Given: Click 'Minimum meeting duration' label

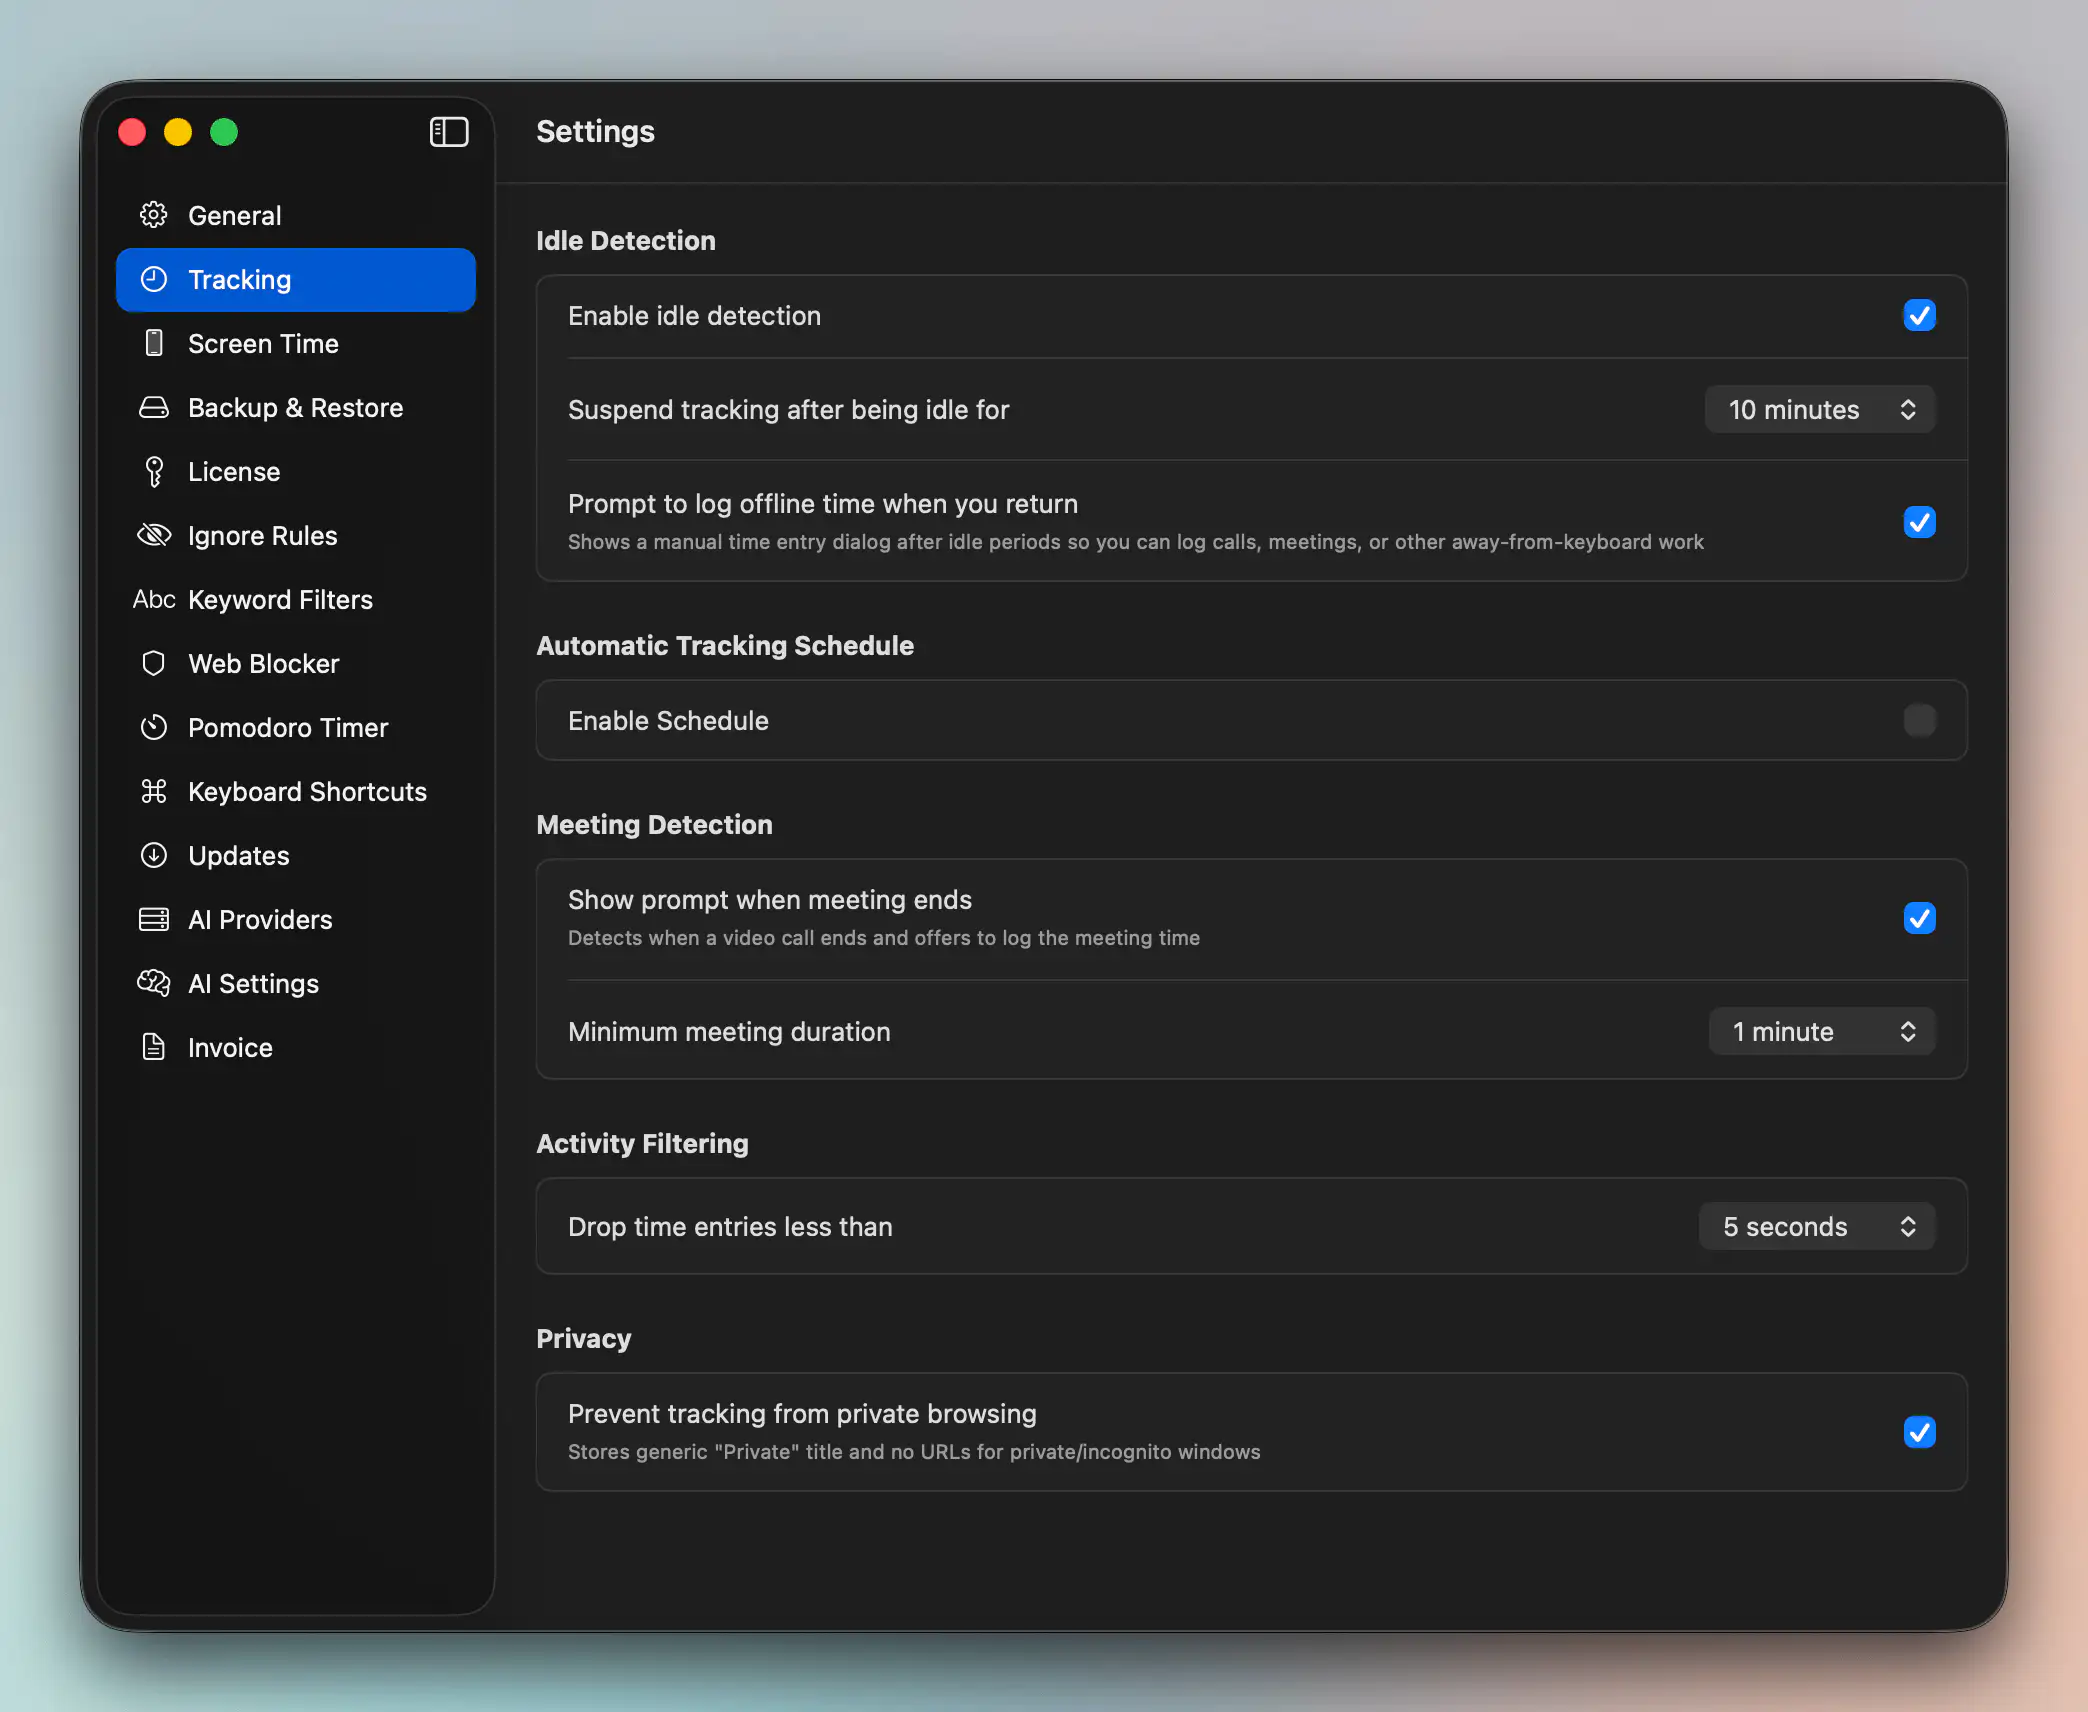Looking at the screenshot, I should click(x=729, y=1031).
